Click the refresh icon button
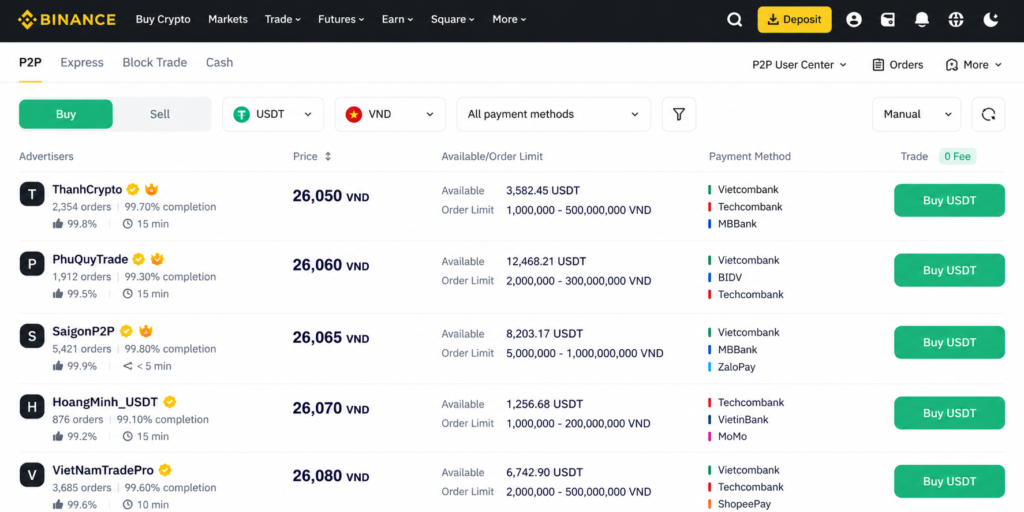The image size is (1024, 512). click(988, 114)
